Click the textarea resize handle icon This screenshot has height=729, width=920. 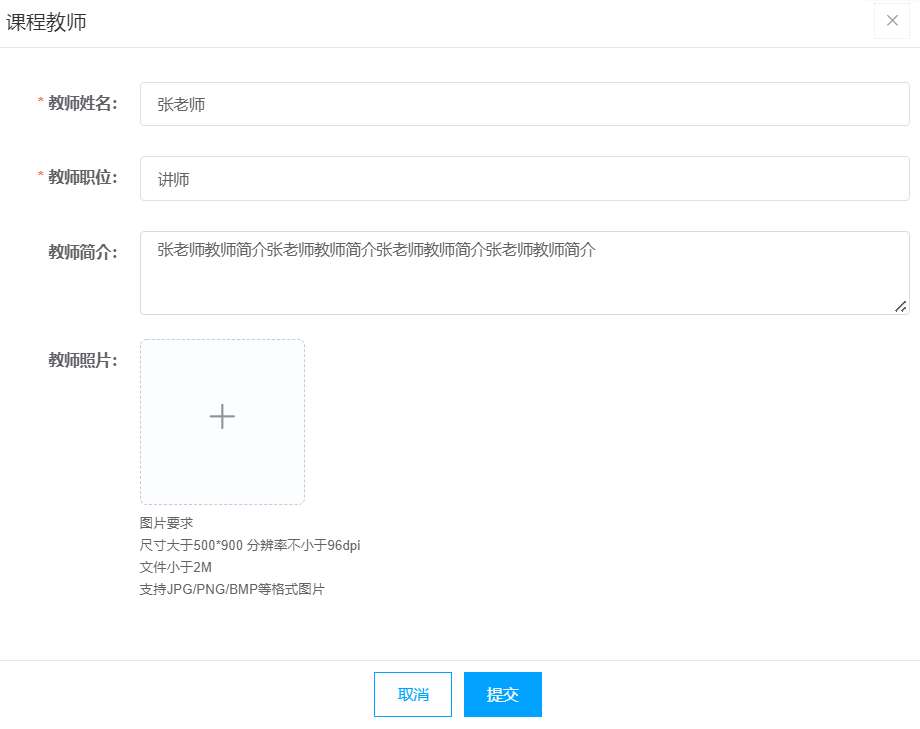click(901, 306)
